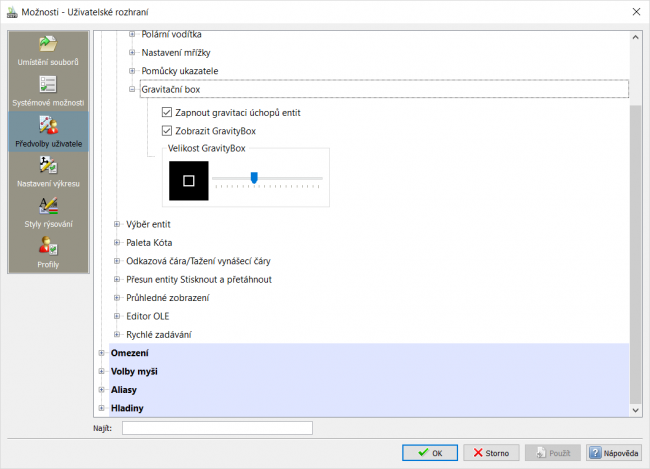This screenshot has height=469, width=650.
Task: Click the GravityBox size preview box
Action: (189, 181)
